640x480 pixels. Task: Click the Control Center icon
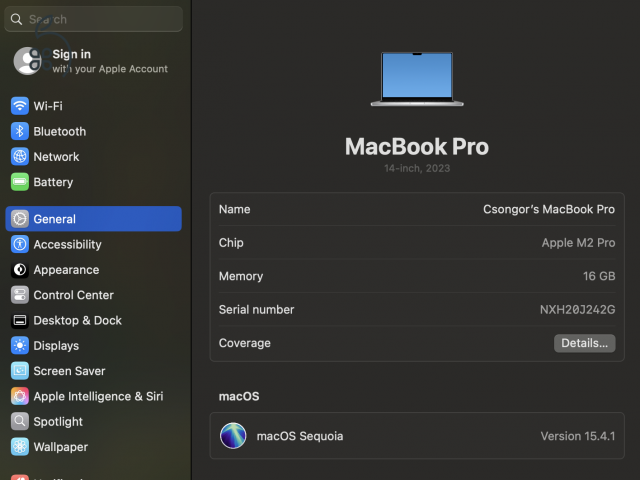tap(20, 295)
